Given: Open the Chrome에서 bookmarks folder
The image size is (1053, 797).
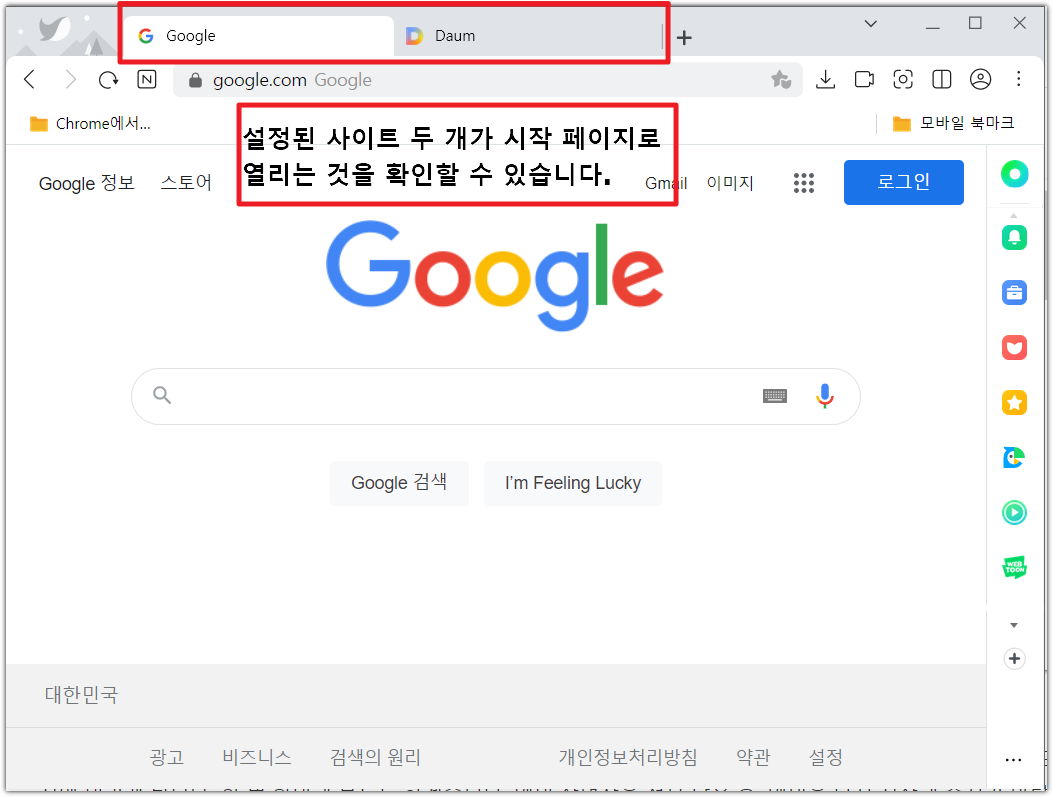Looking at the screenshot, I should (x=91, y=124).
